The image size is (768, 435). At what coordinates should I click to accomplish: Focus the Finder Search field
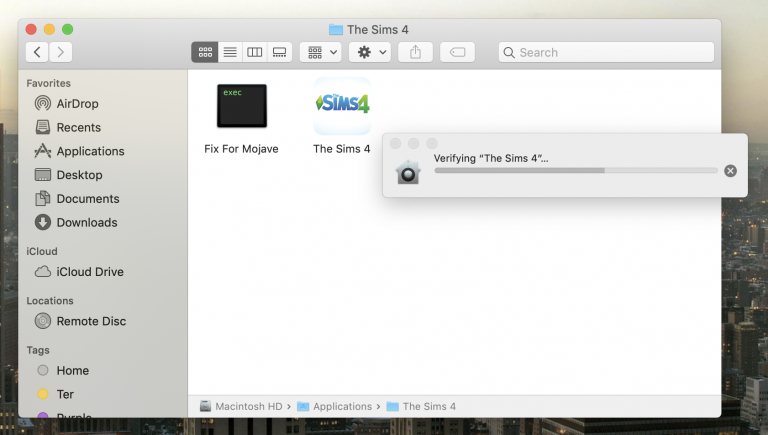pos(606,52)
